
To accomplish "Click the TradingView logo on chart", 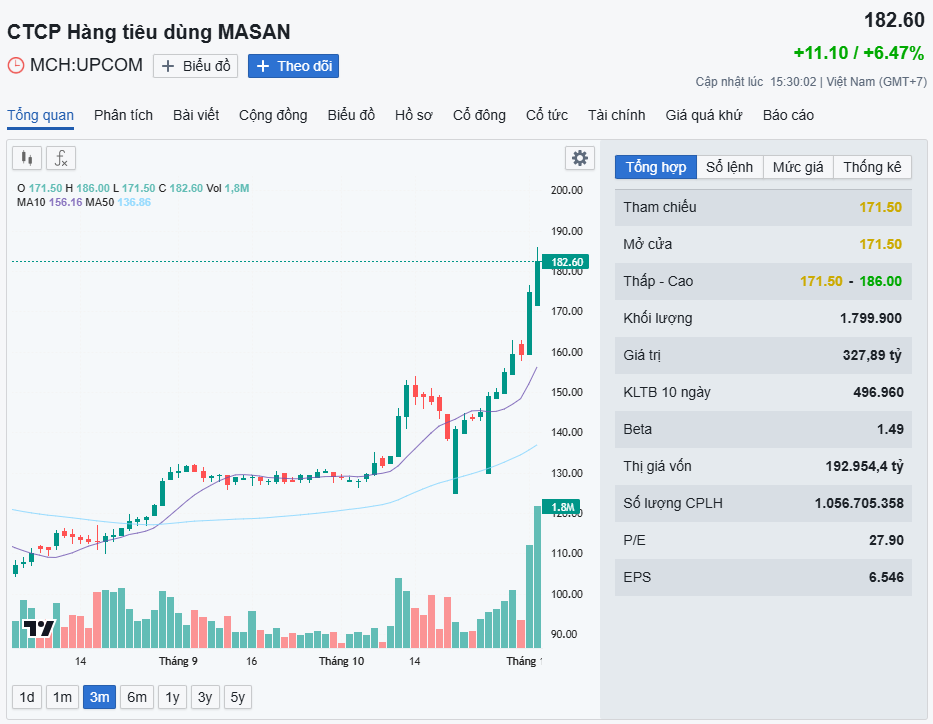I will pyautogui.click(x=39, y=628).
